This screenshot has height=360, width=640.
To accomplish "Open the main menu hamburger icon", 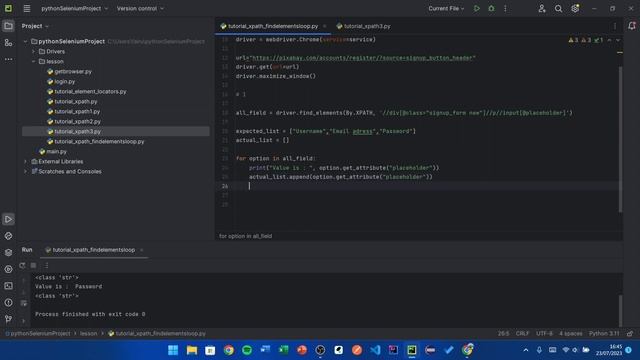I will 27,8.
